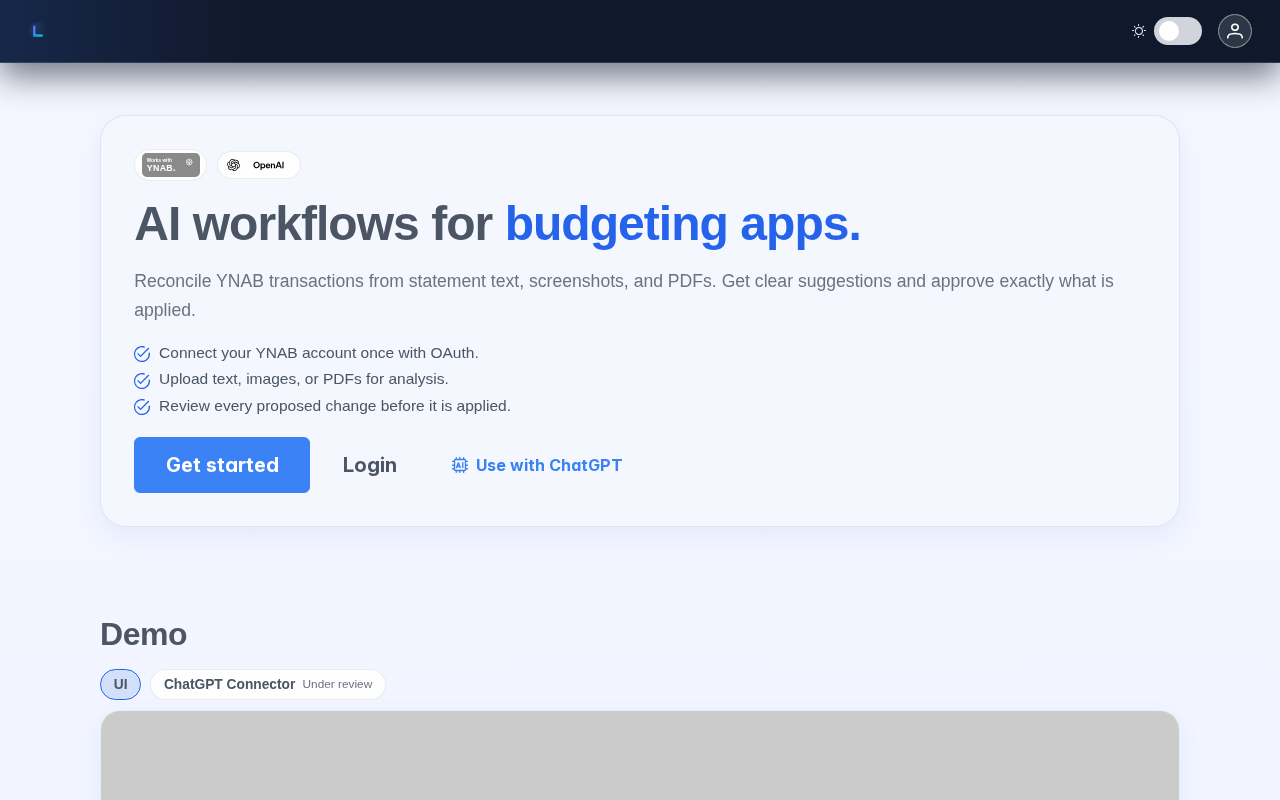Click the 'Reconcile YNAB transactions' description paragraph
The height and width of the screenshot is (800, 1280).
(624, 295)
